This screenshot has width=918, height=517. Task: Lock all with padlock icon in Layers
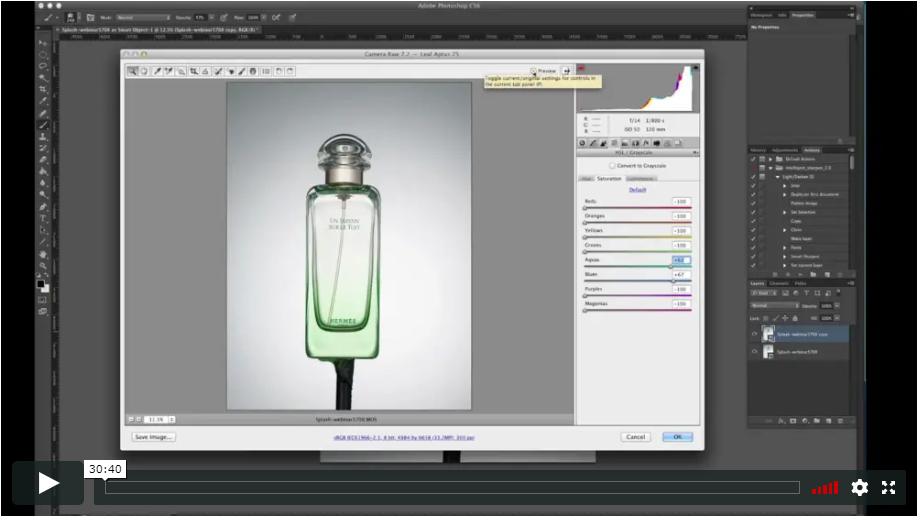[x=795, y=318]
